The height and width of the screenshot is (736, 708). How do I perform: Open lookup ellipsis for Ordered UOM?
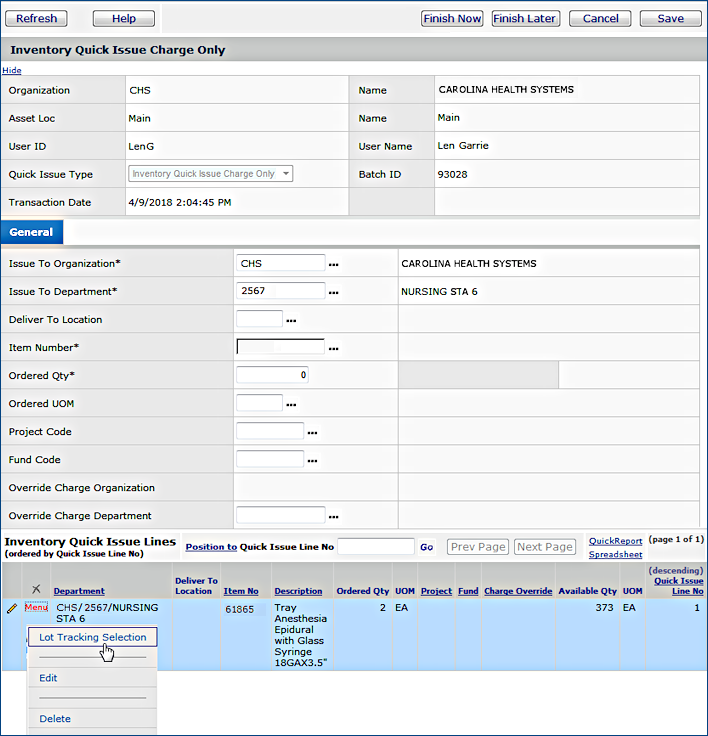(x=292, y=404)
